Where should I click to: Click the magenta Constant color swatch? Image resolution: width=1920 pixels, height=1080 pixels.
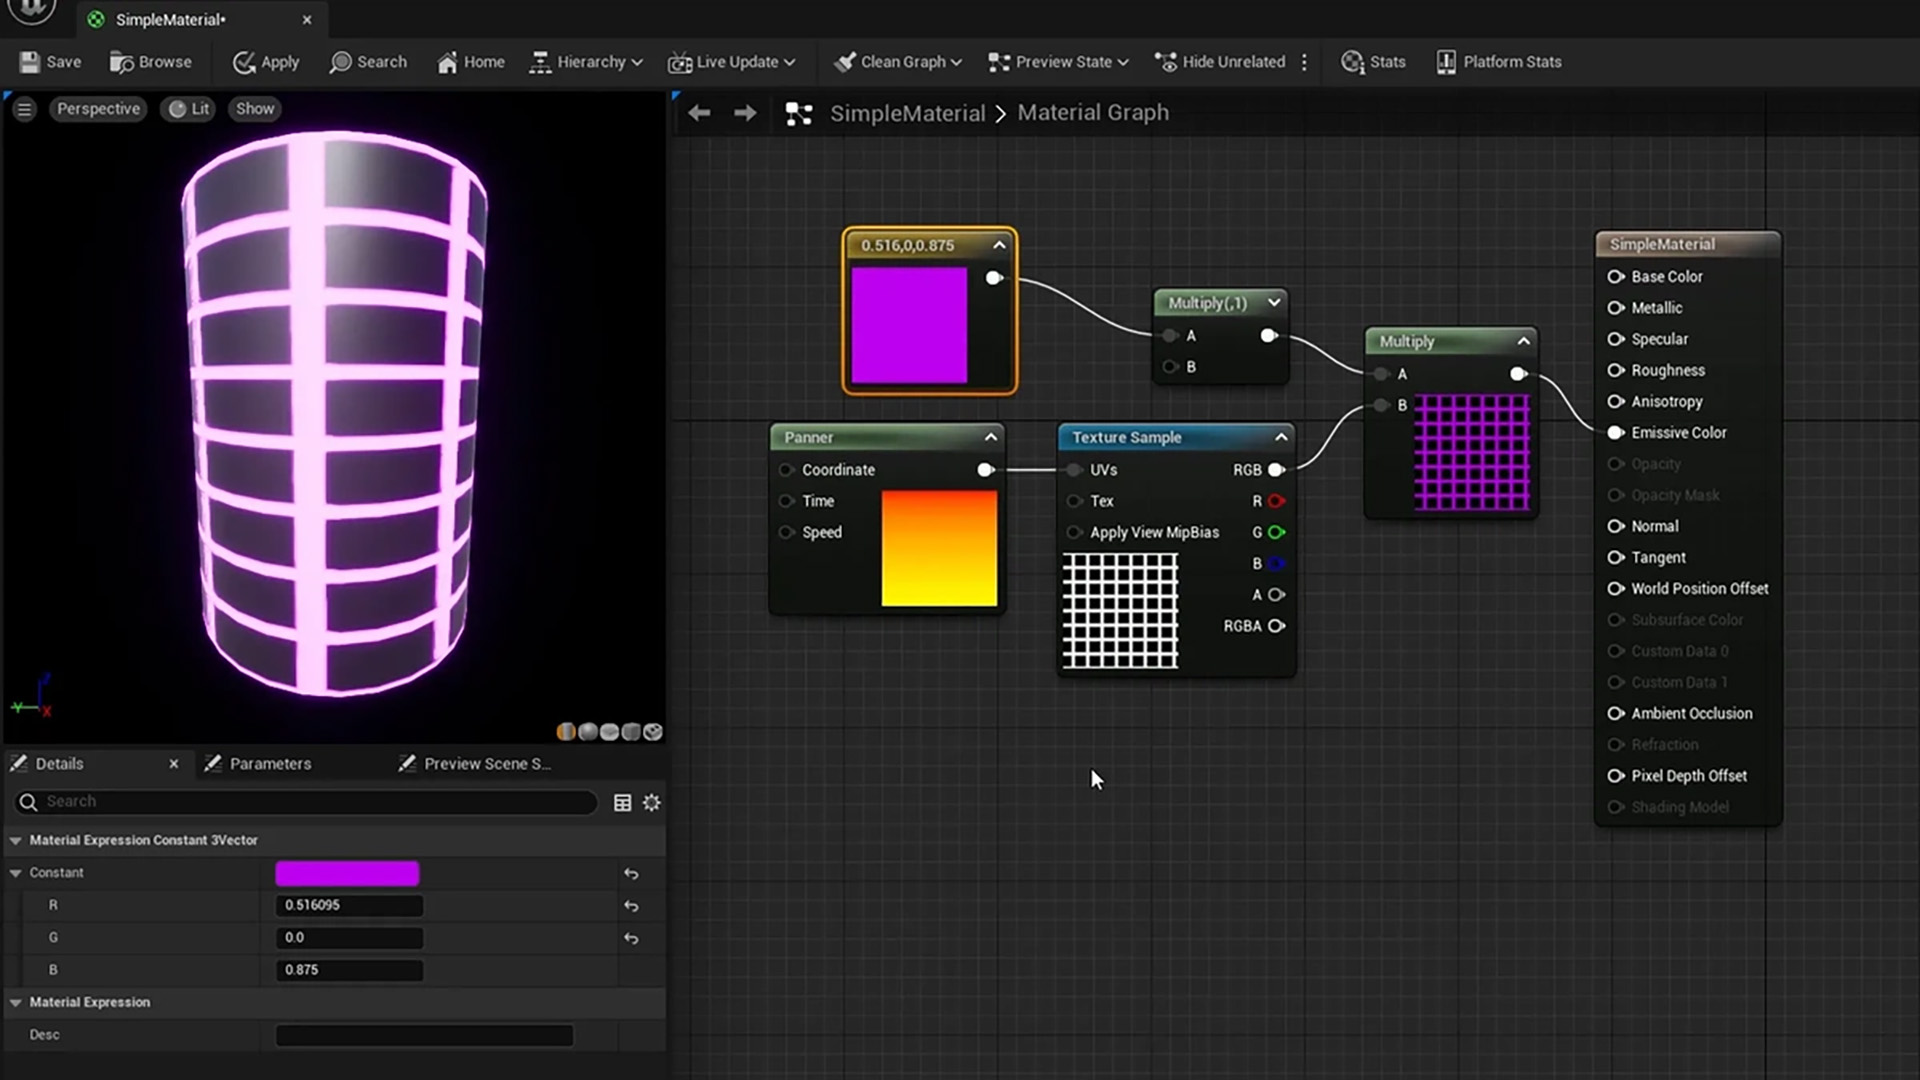tap(347, 873)
